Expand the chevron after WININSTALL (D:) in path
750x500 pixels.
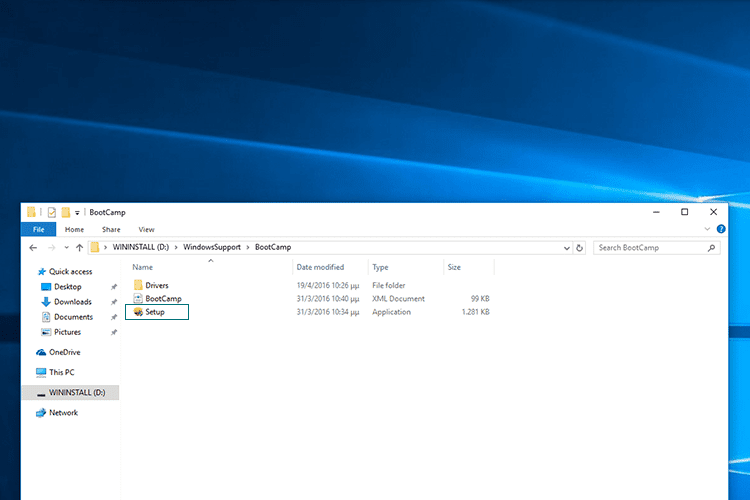176,247
